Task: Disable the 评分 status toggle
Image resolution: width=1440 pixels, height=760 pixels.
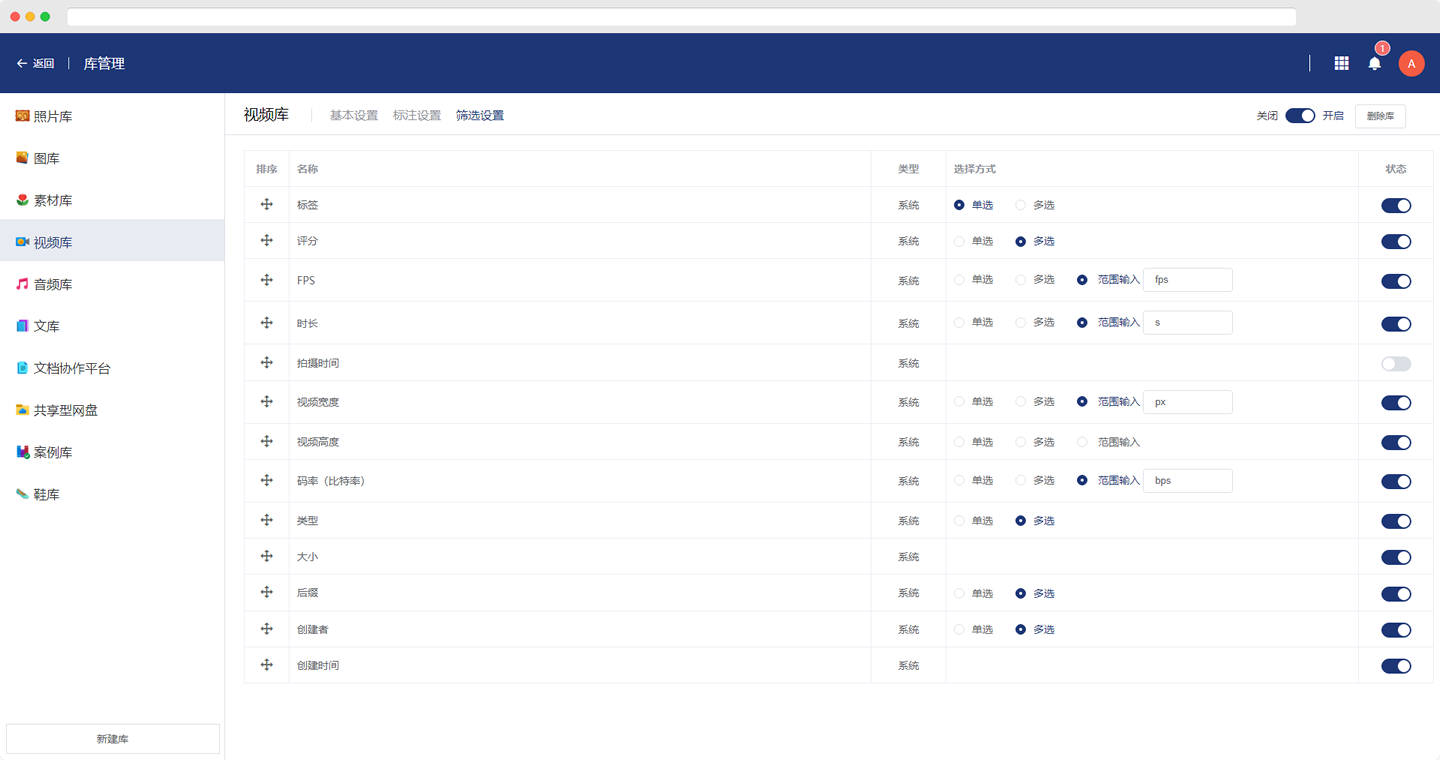Action: [1395, 241]
